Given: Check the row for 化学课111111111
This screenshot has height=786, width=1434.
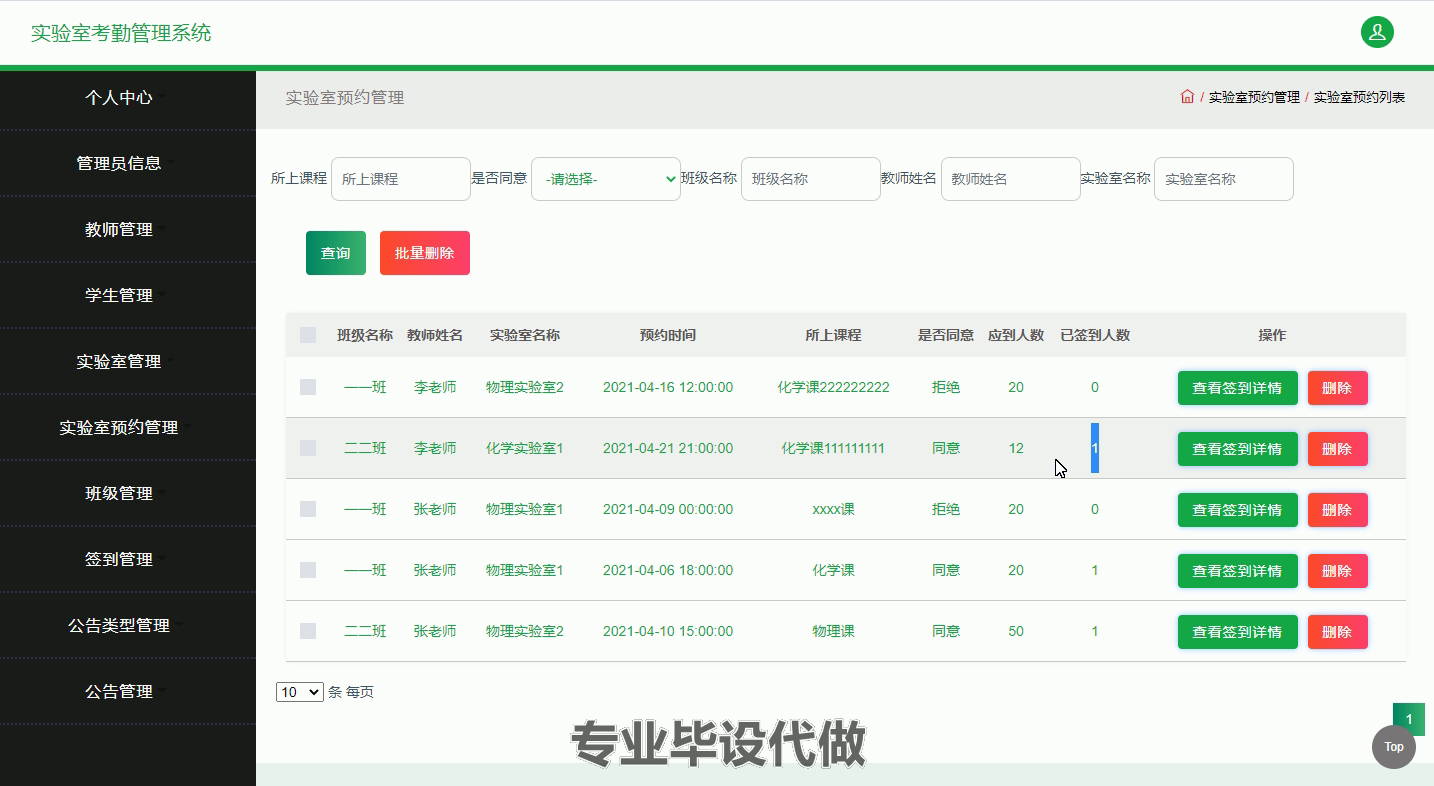Looking at the screenshot, I should tap(308, 448).
